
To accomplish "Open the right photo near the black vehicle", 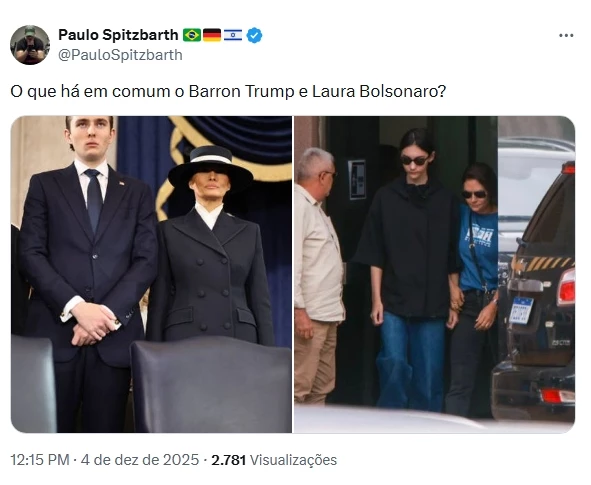I will pos(434,274).
